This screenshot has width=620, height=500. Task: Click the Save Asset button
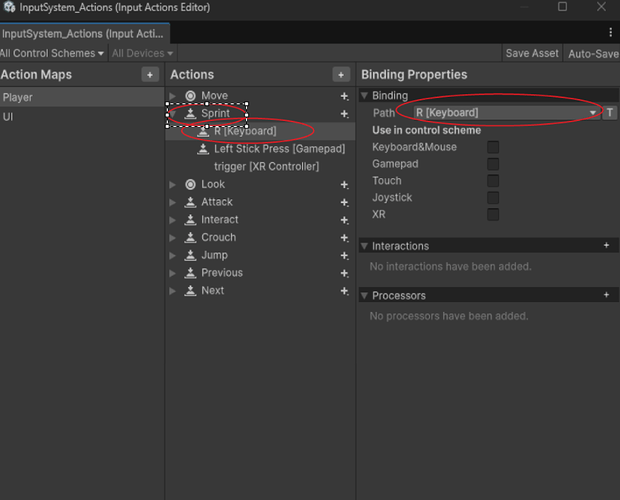[531, 53]
